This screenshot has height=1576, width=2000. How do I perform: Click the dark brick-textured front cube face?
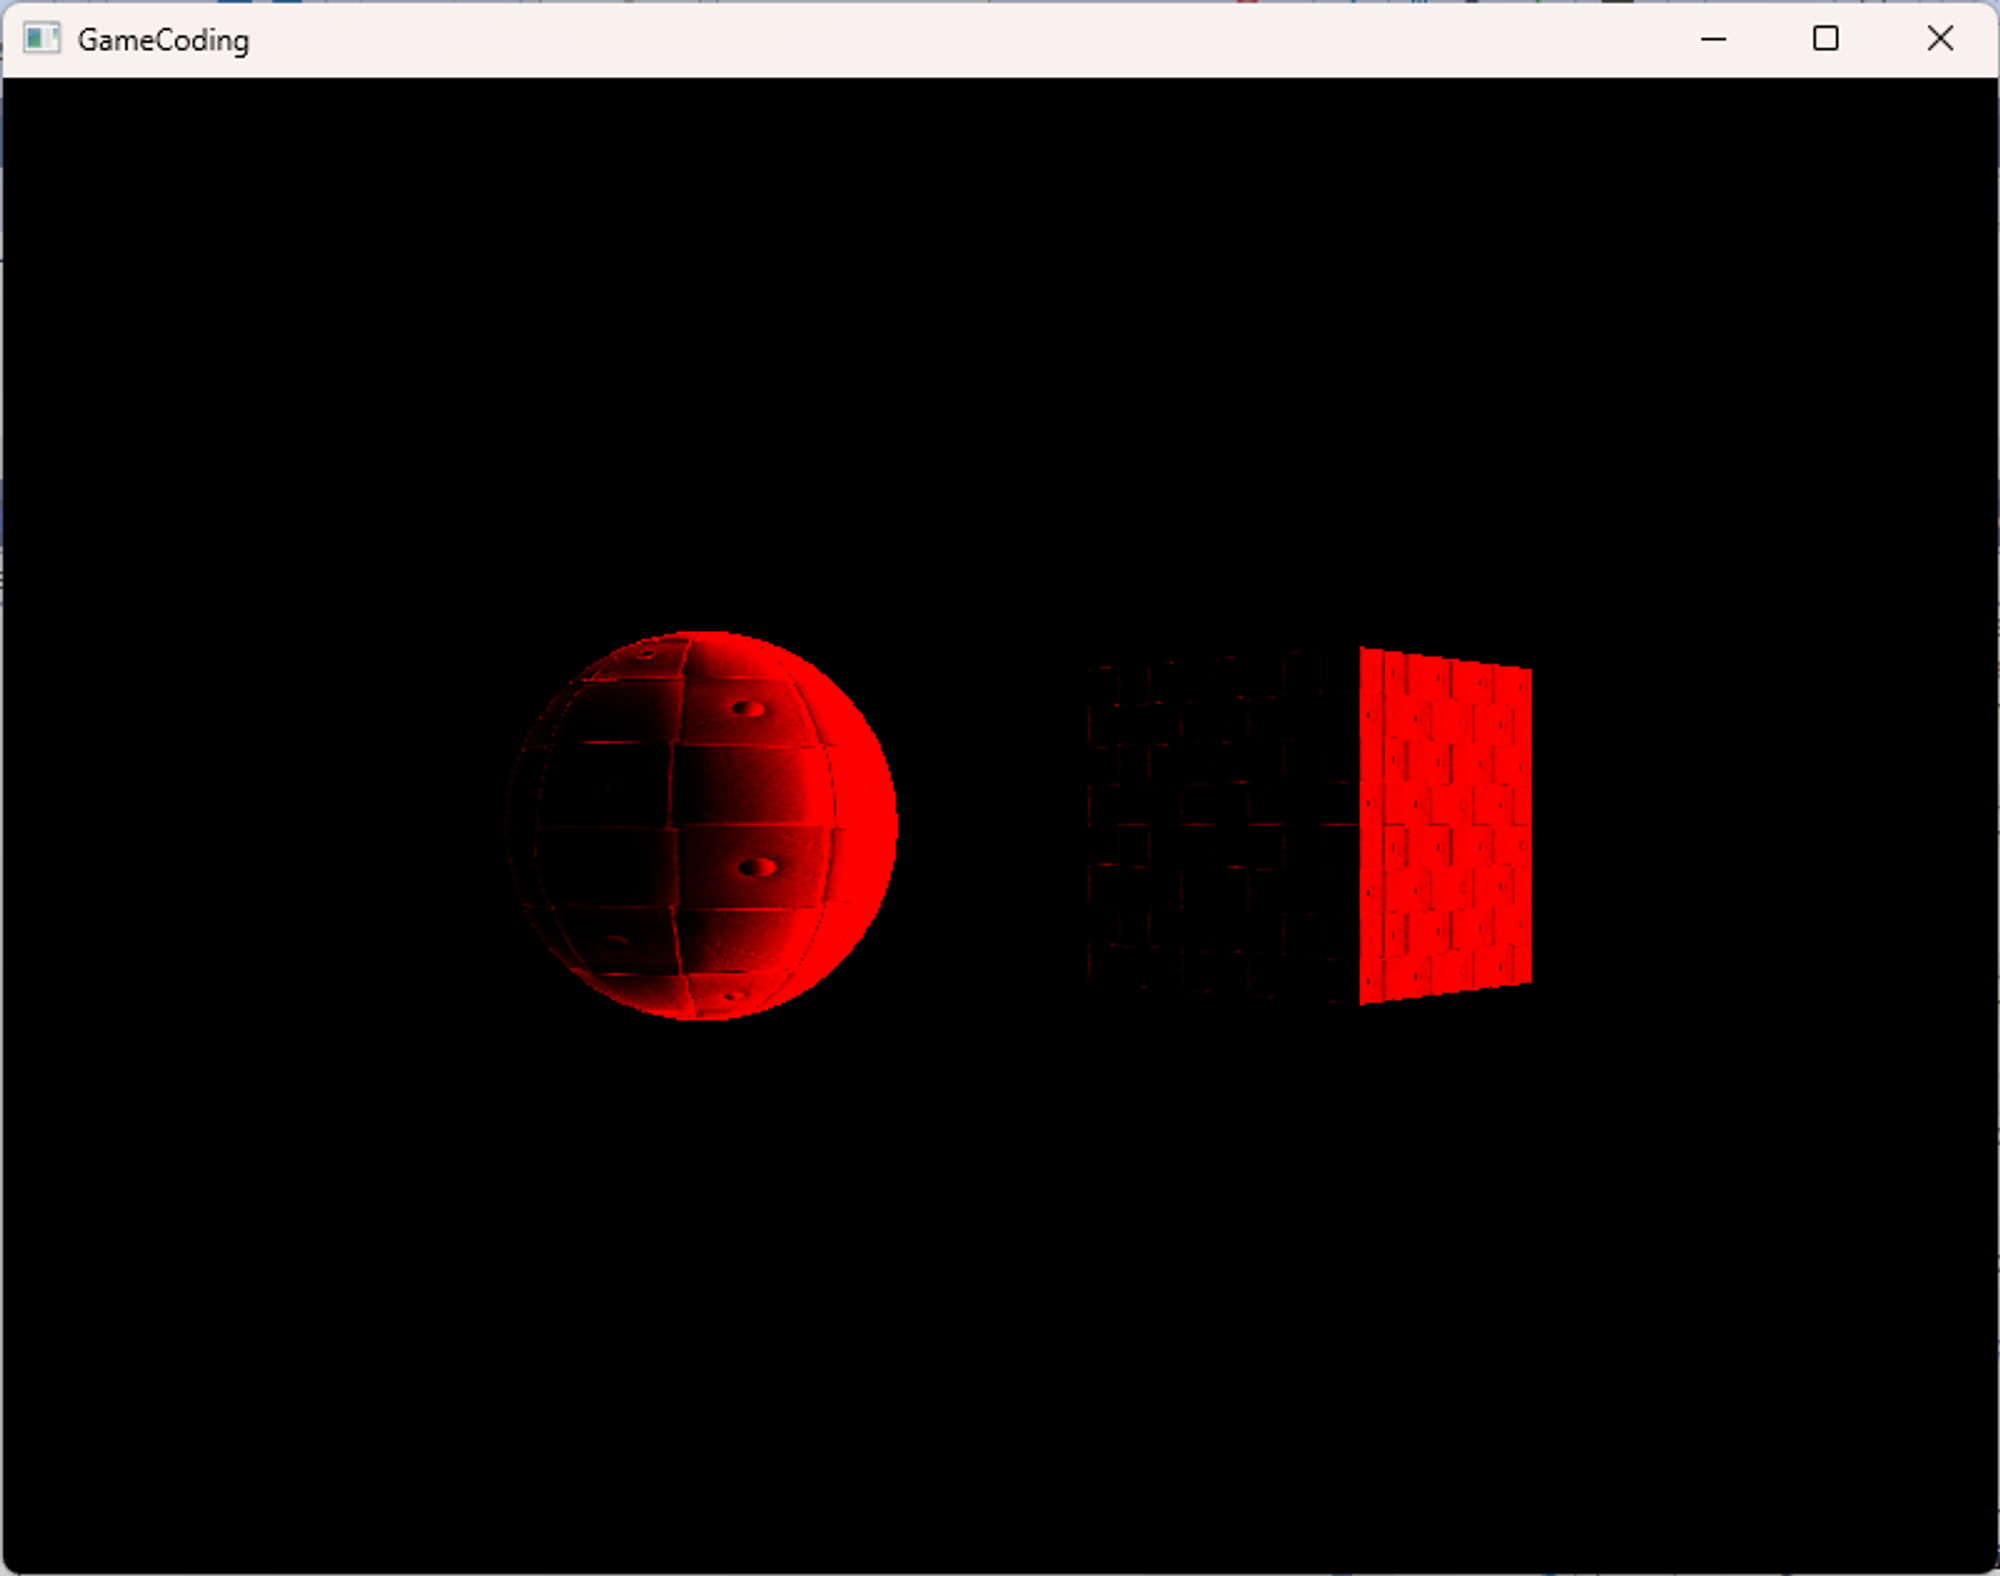tap(1222, 825)
